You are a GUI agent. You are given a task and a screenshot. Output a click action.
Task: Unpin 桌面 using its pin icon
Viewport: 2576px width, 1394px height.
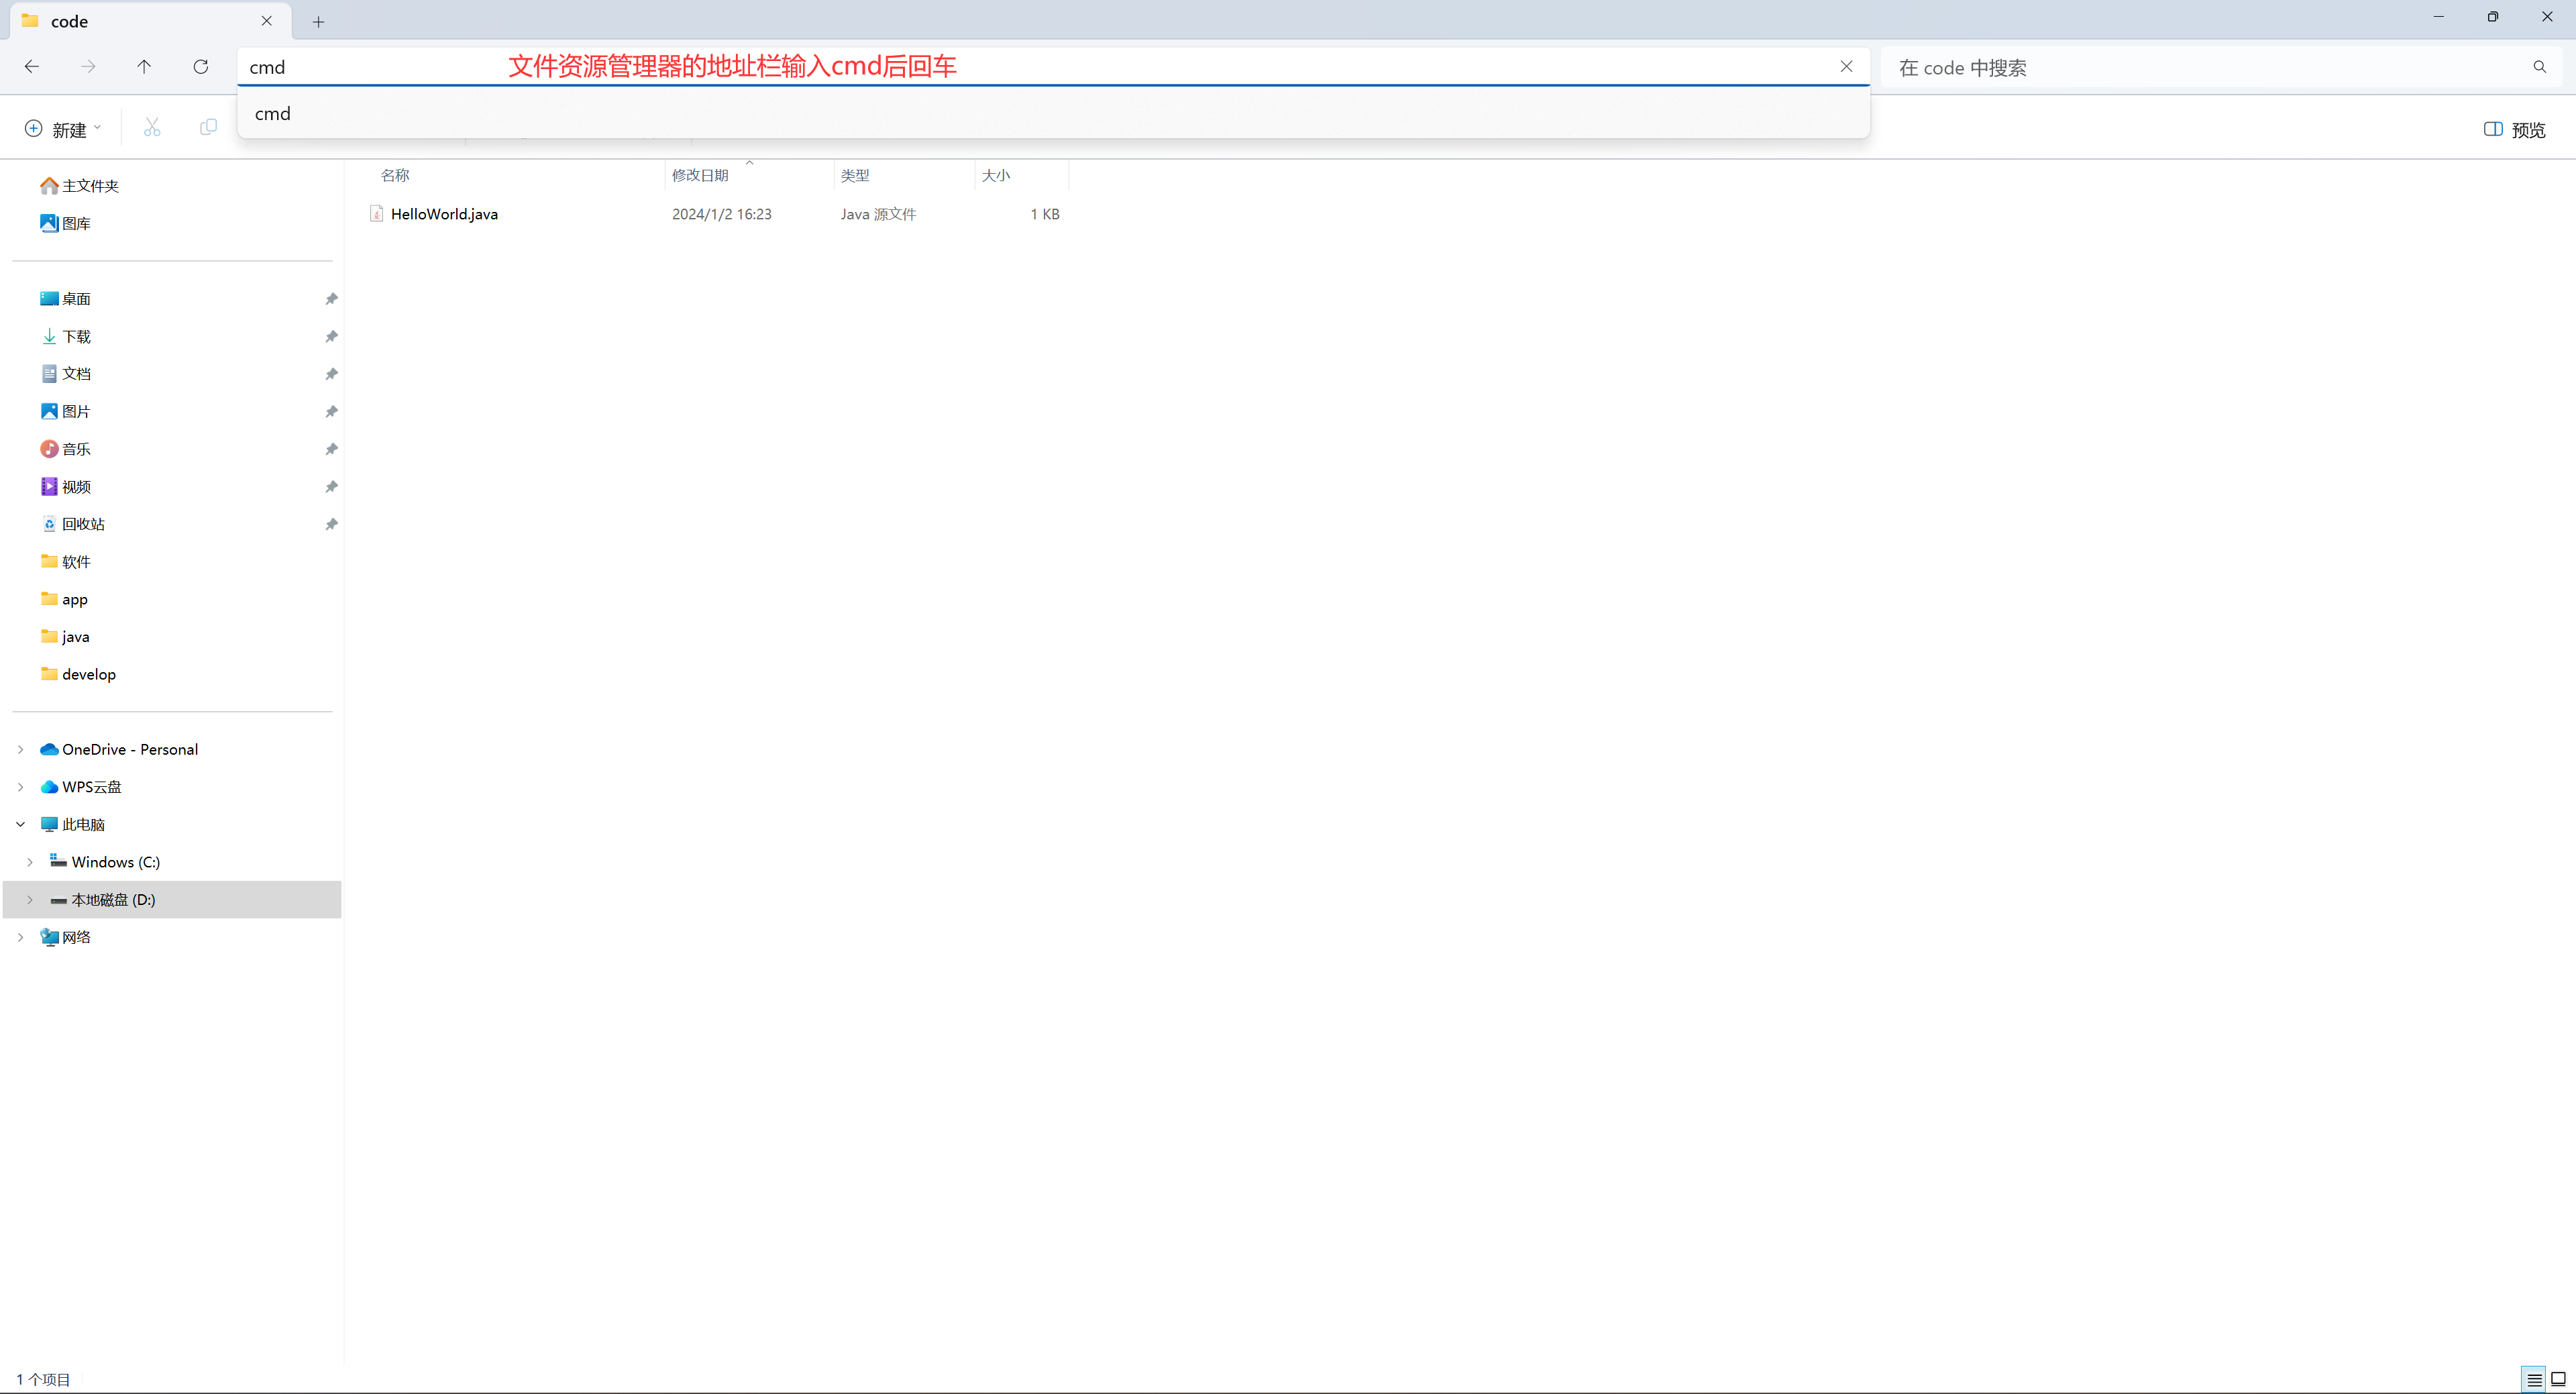click(331, 299)
